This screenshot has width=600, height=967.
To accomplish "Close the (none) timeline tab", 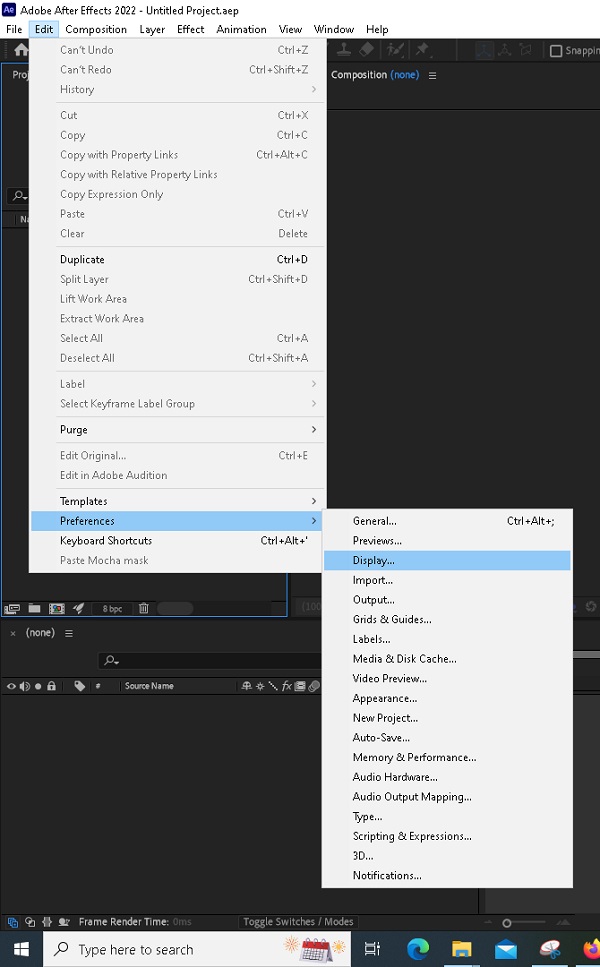I will [x=13, y=633].
